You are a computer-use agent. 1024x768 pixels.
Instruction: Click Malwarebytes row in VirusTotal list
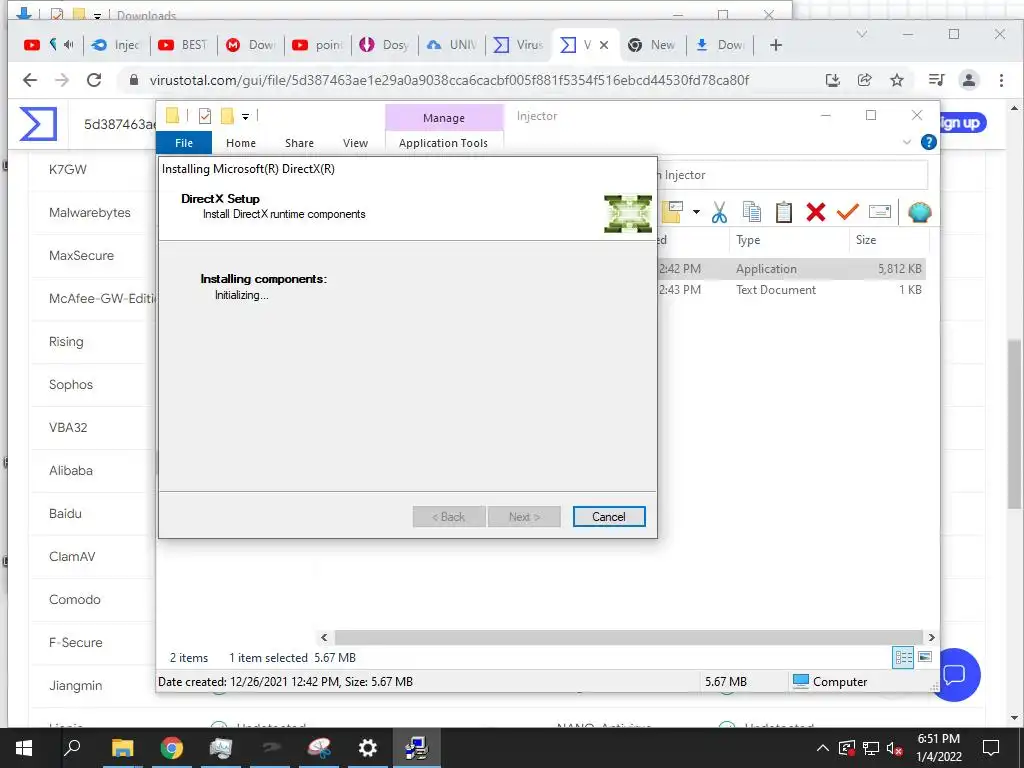pyautogui.click(x=89, y=212)
